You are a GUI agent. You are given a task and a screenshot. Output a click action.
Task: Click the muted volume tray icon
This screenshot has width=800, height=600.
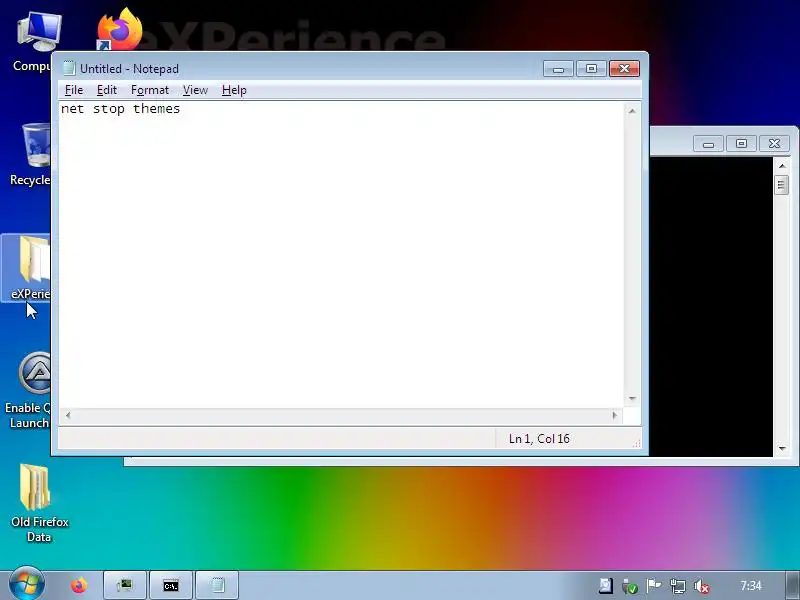tap(702, 587)
